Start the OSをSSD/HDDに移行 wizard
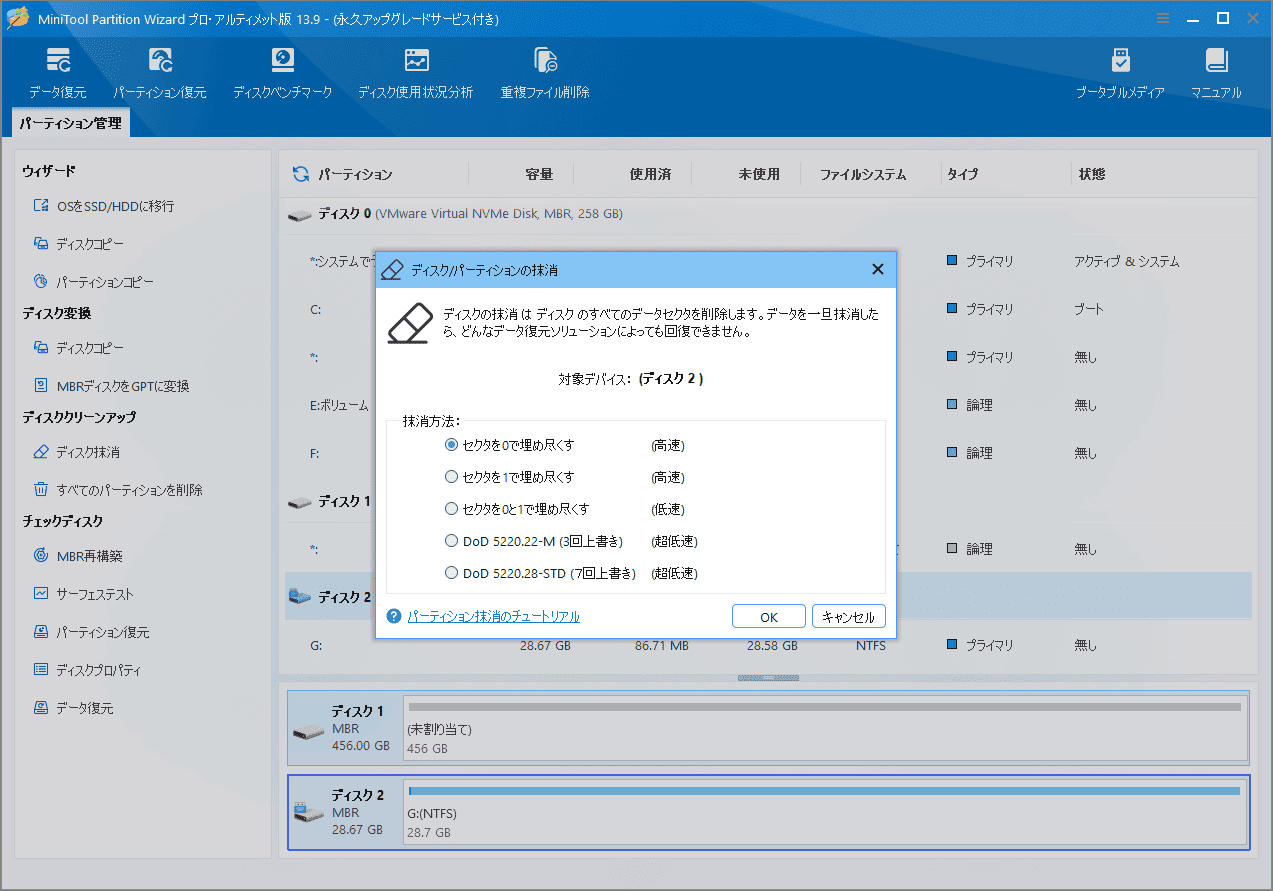Image resolution: width=1273 pixels, height=891 pixels. point(104,206)
